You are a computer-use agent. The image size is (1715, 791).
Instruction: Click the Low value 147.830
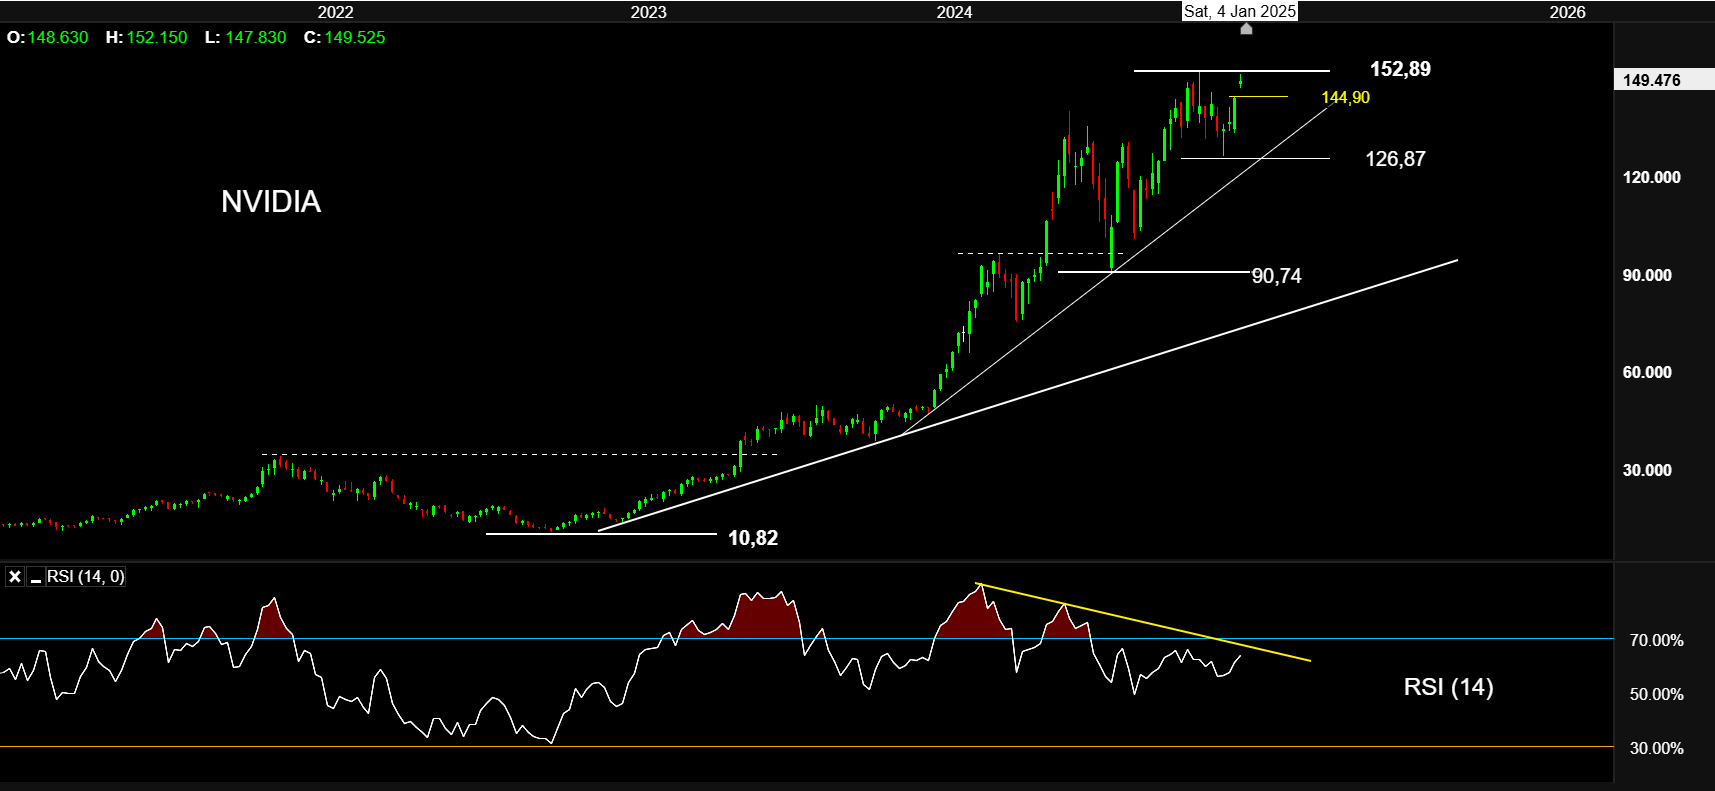point(256,37)
